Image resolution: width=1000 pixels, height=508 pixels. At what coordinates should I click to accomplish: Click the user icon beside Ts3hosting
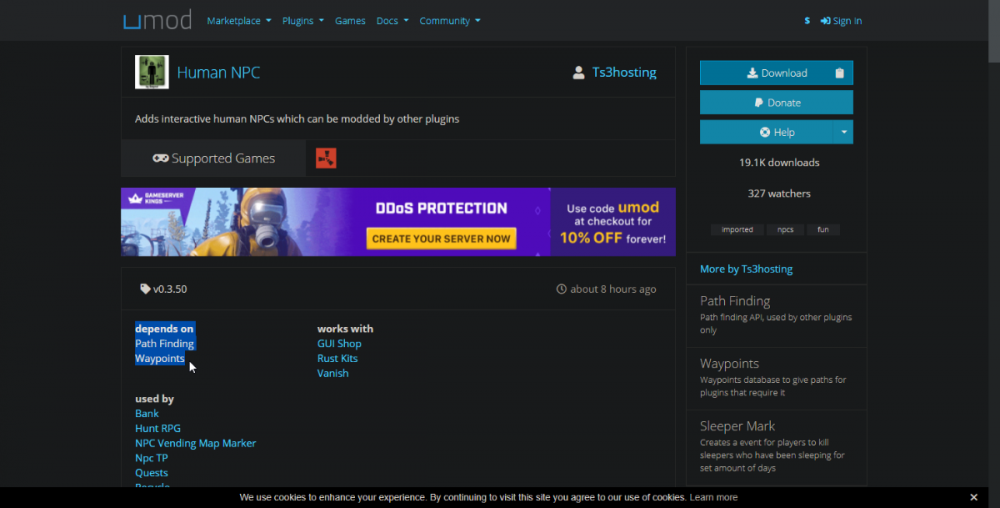point(578,73)
